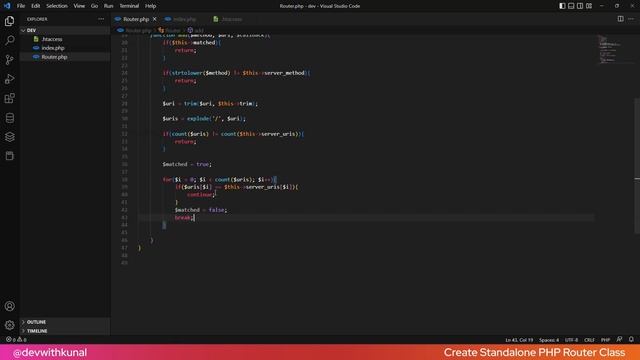The width and height of the screenshot is (640, 360).
Task: Open the Go menu
Action: 94,6
